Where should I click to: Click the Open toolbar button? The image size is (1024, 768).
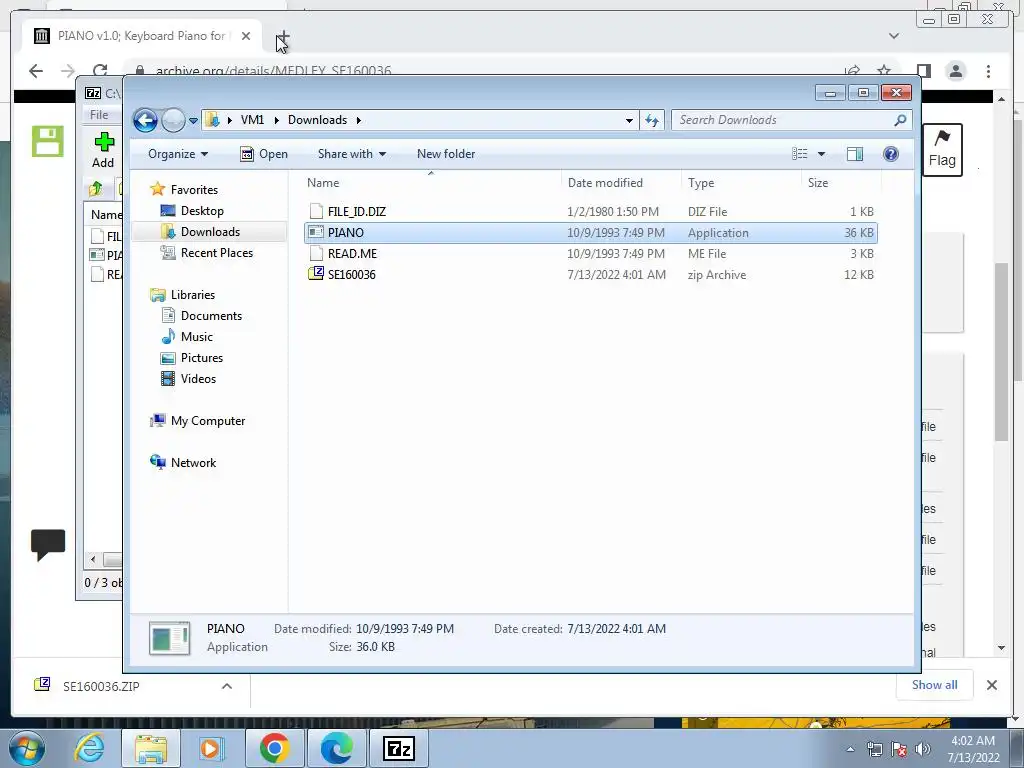point(264,154)
